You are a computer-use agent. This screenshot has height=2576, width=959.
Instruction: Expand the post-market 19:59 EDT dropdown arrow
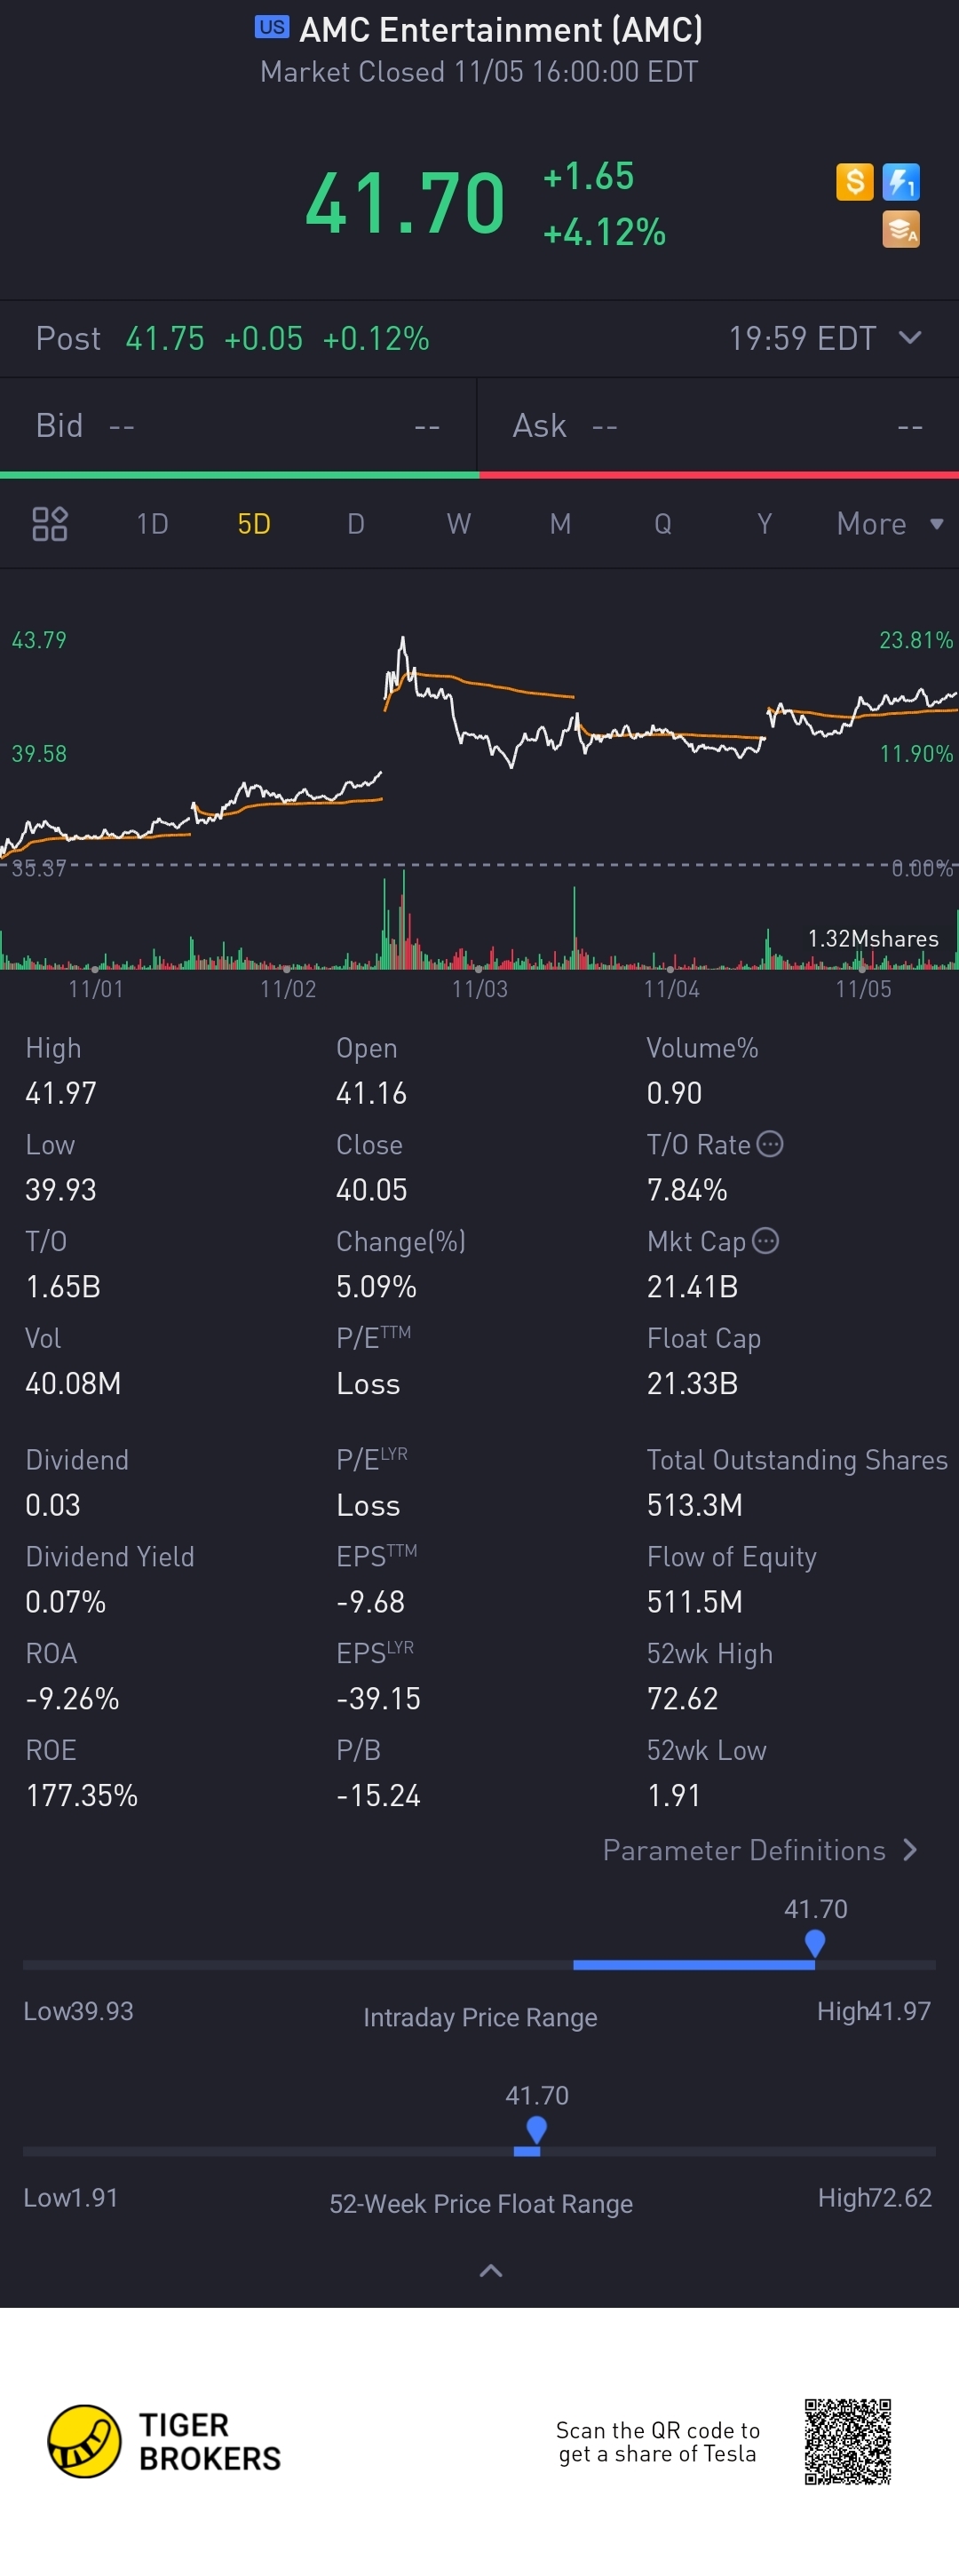click(x=910, y=338)
